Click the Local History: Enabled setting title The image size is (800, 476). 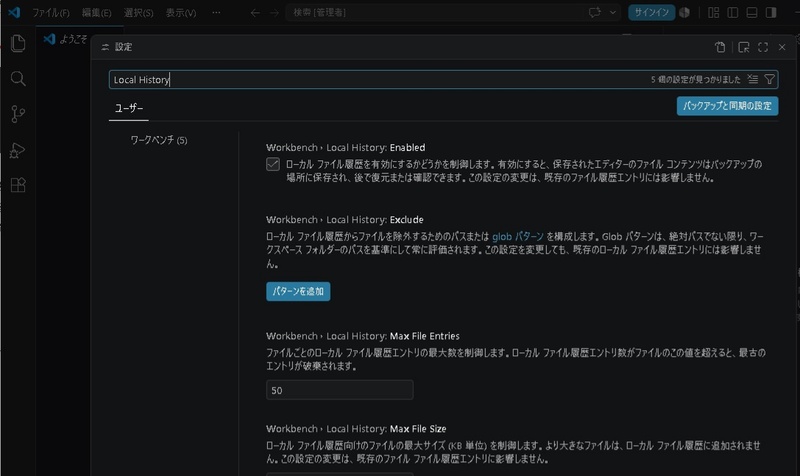click(345, 147)
